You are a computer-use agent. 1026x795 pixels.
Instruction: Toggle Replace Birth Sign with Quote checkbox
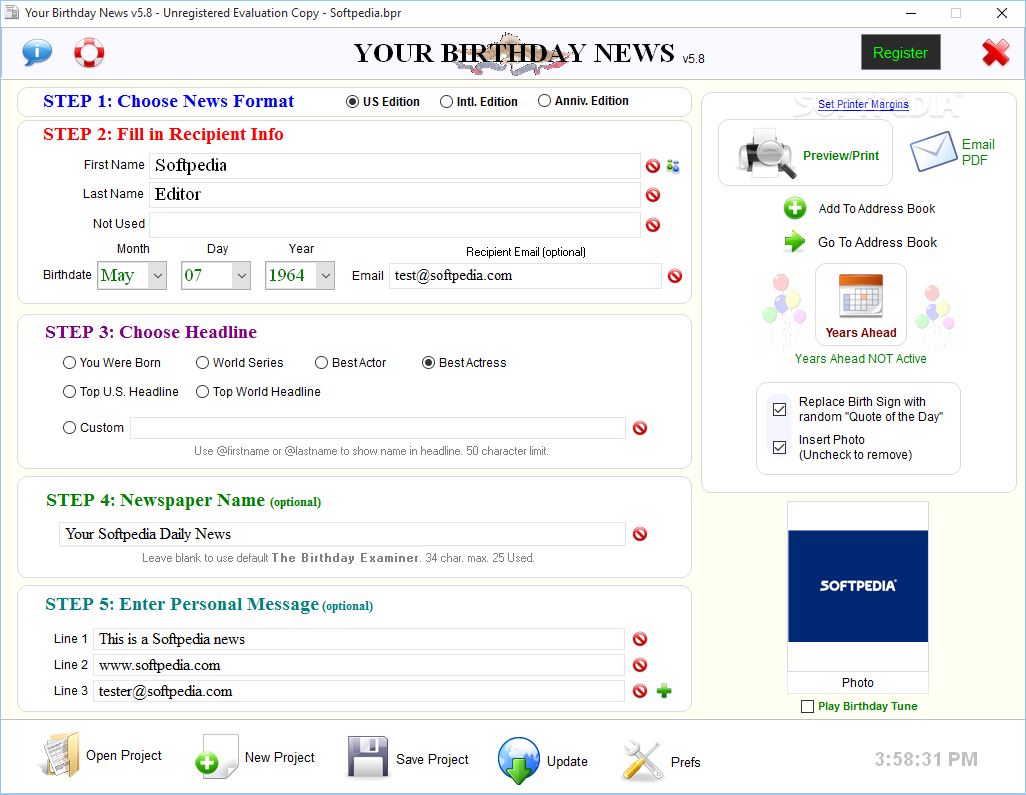779,410
